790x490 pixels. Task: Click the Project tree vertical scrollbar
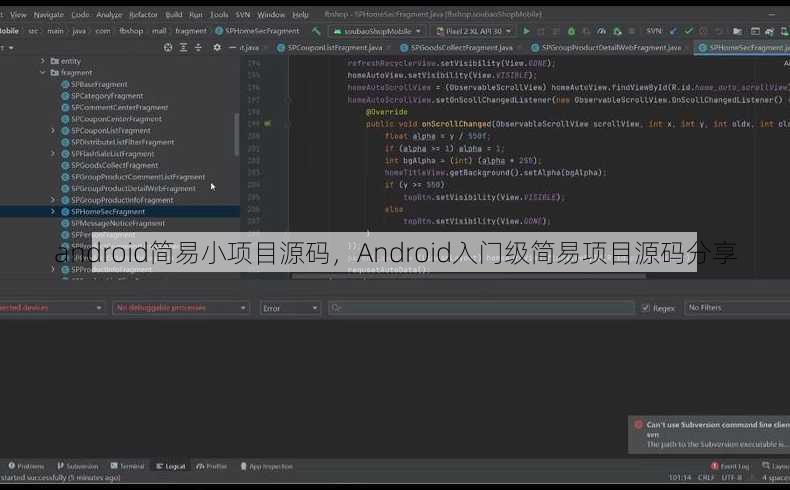click(x=236, y=134)
